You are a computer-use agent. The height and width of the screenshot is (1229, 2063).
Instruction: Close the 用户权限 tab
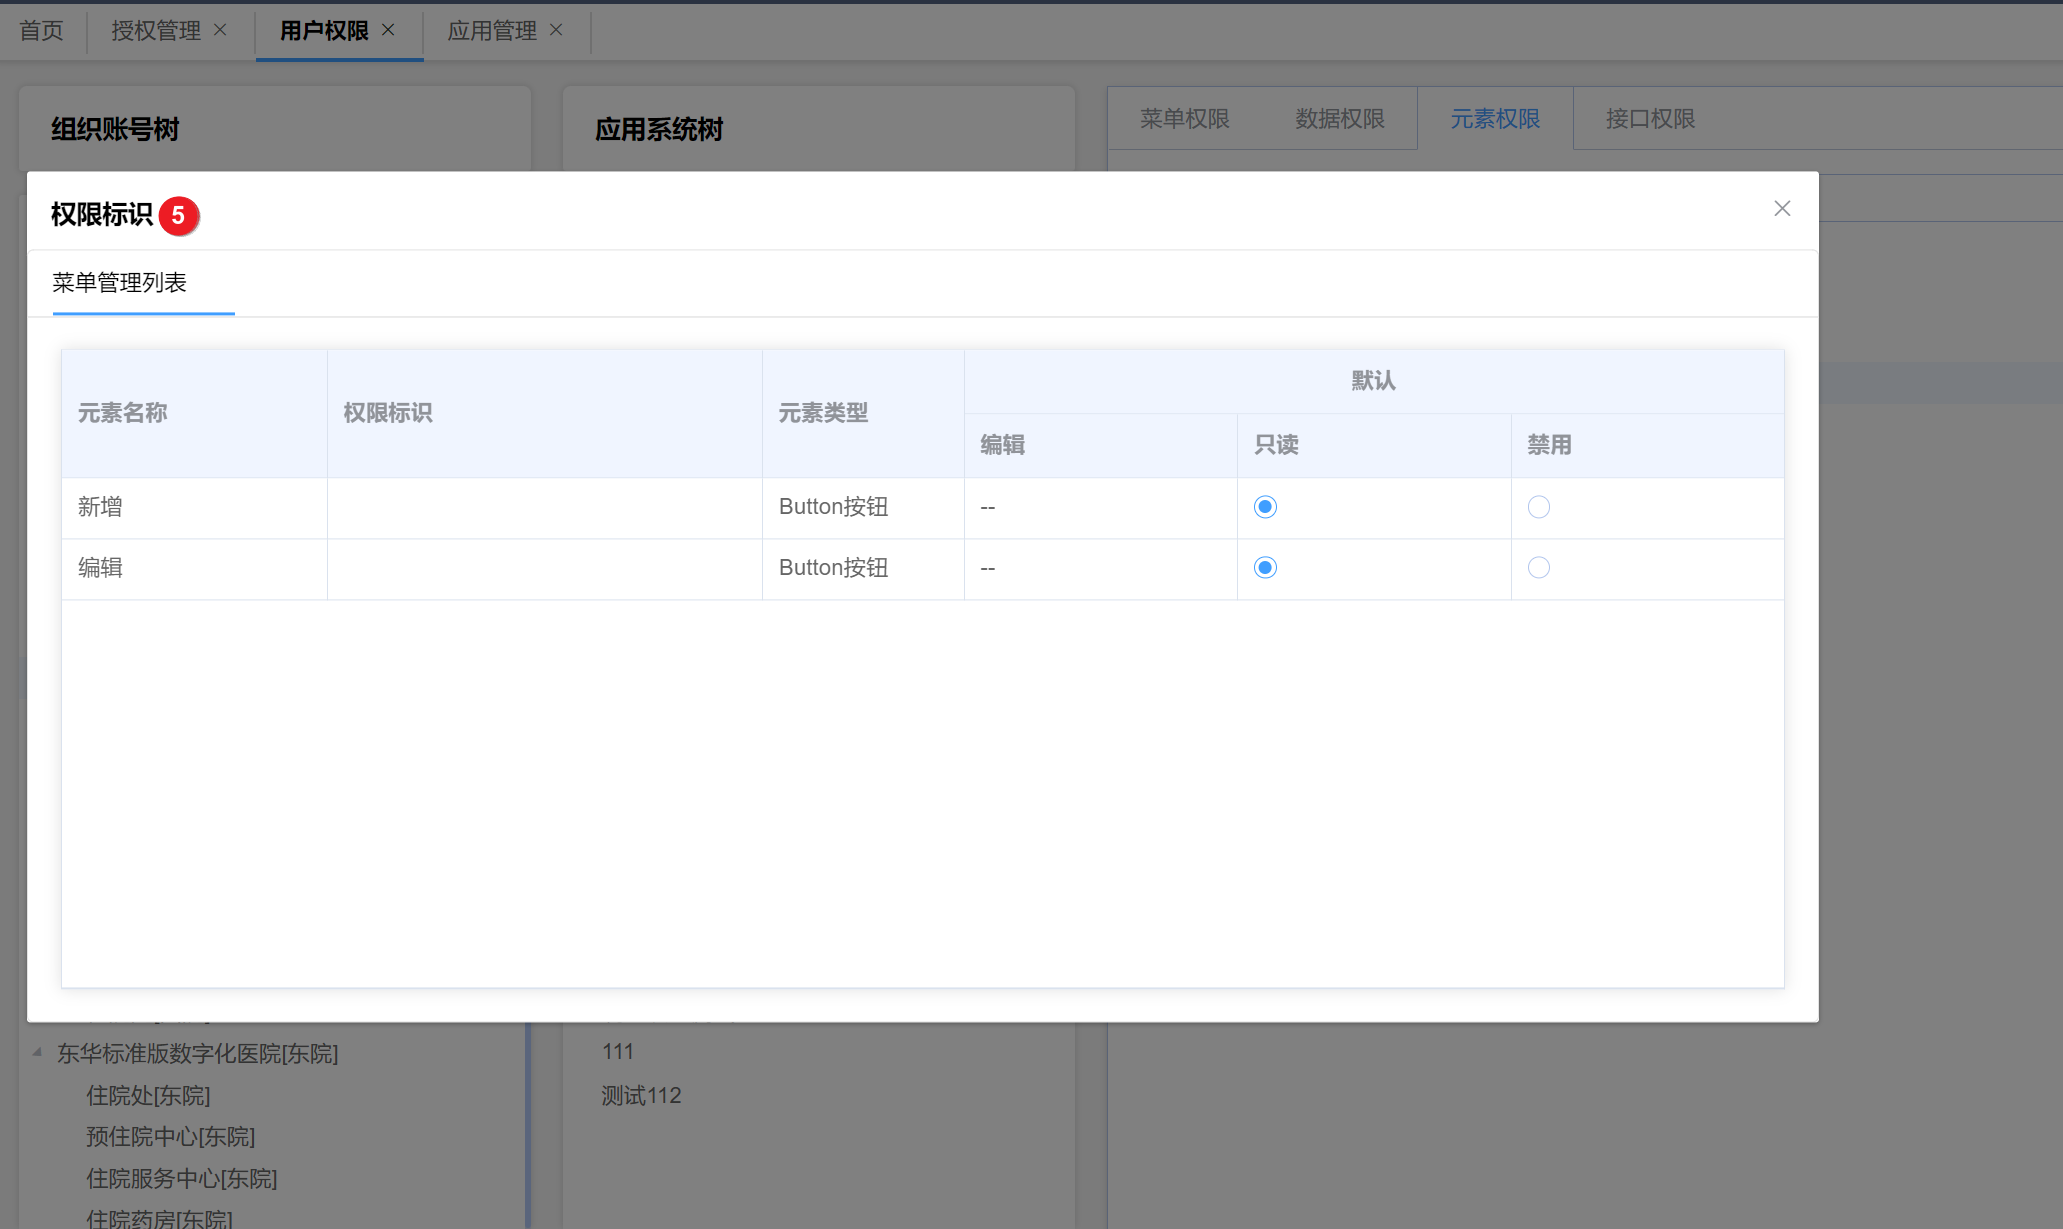[x=388, y=30]
